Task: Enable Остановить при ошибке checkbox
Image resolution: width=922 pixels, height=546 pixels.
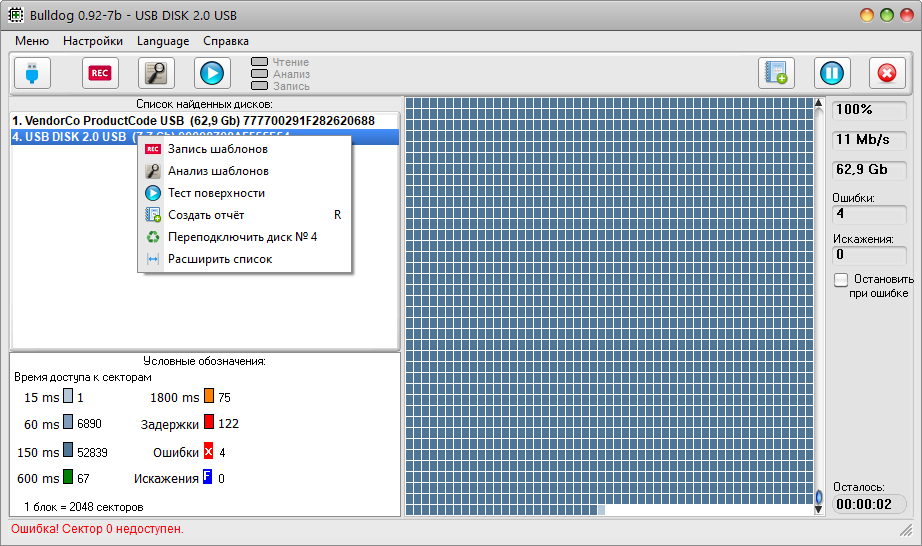Action: point(841,280)
